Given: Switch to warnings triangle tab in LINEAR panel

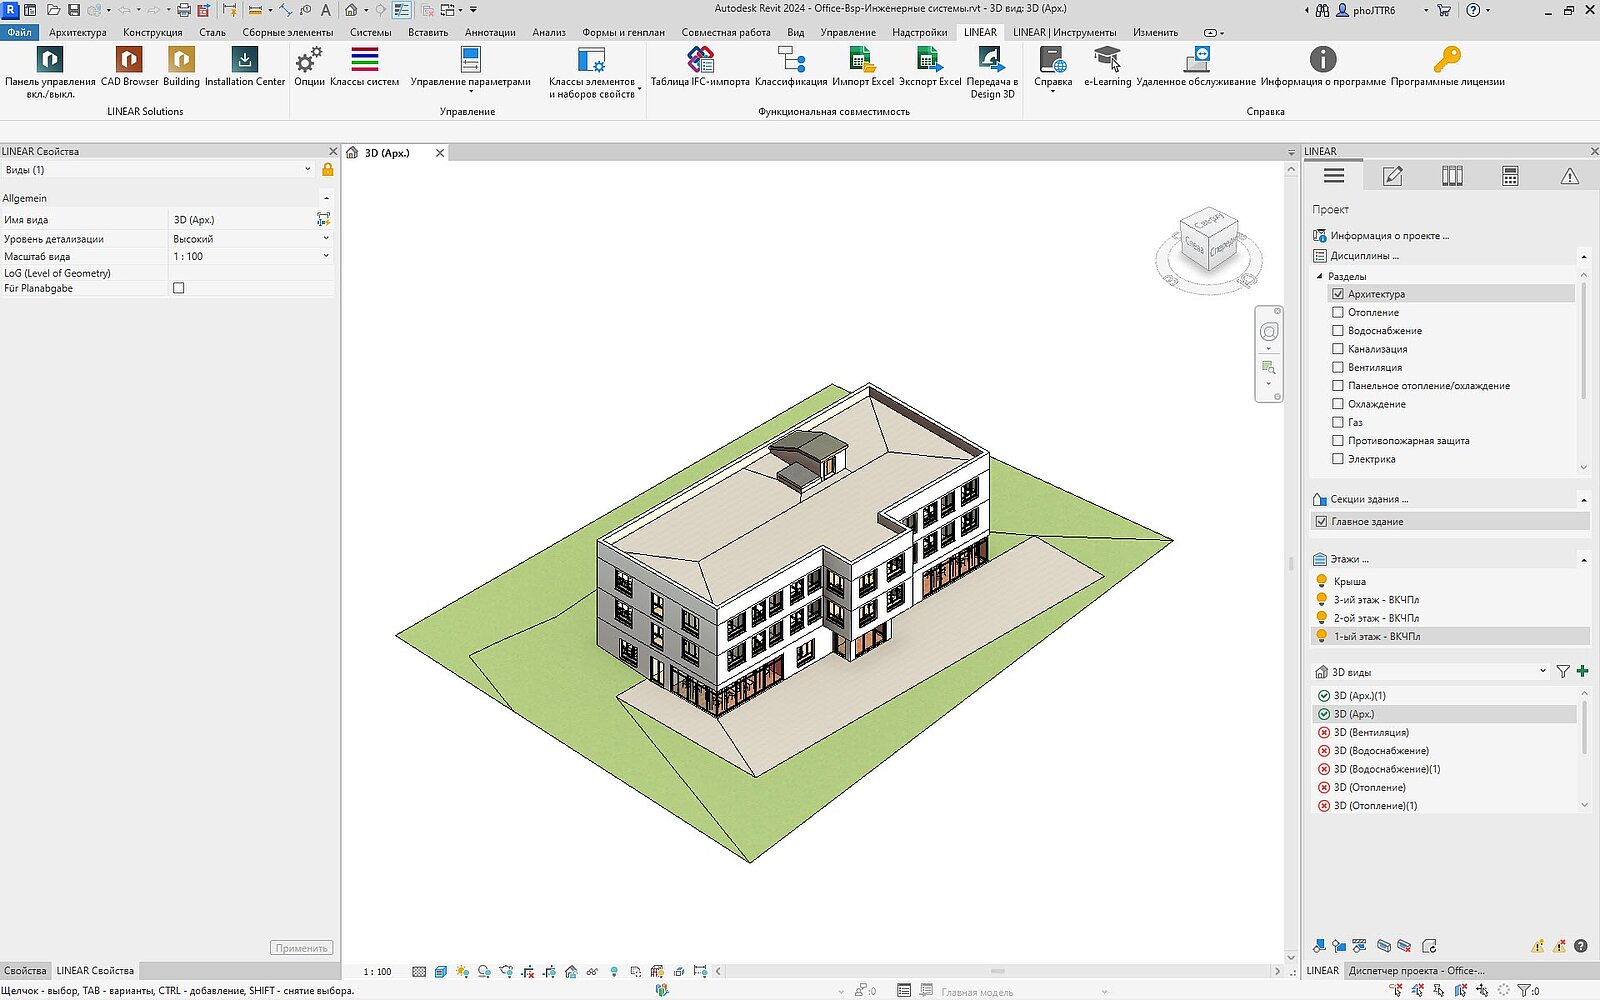Looking at the screenshot, I should pyautogui.click(x=1569, y=177).
